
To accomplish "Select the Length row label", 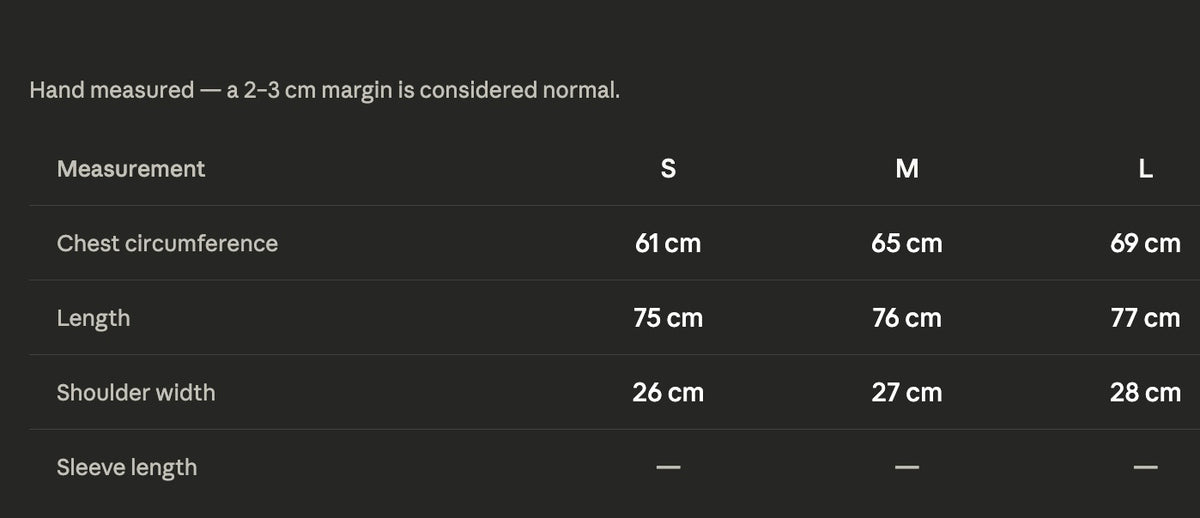I will tap(93, 318).
